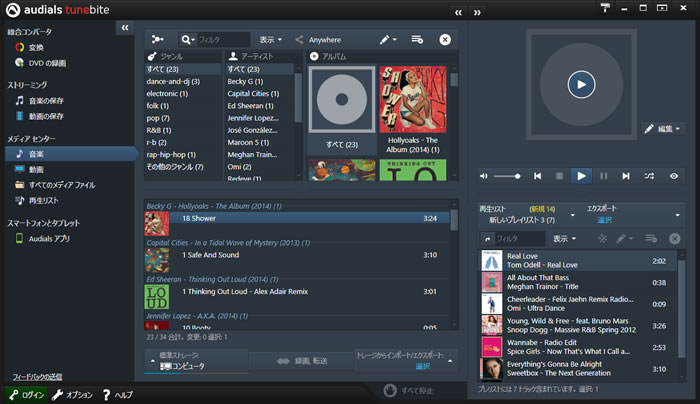Focus the playlist フィルタ field
This screenshot has width=700, height=404.
click(x=520, y=239)
